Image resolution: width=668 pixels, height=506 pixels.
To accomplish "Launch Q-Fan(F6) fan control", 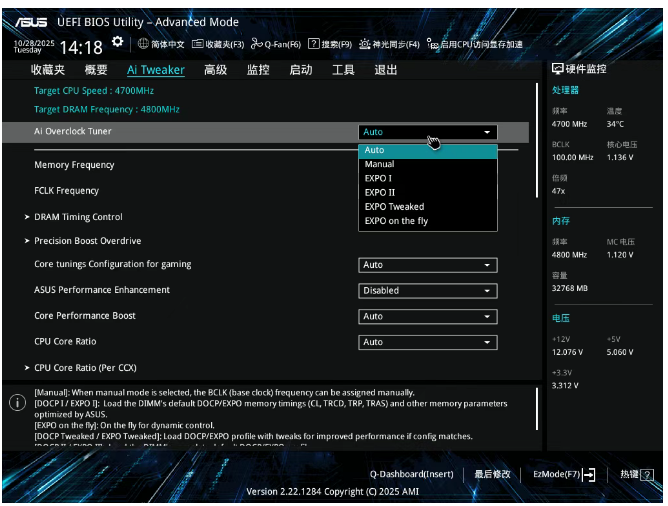I will [257, 44].
